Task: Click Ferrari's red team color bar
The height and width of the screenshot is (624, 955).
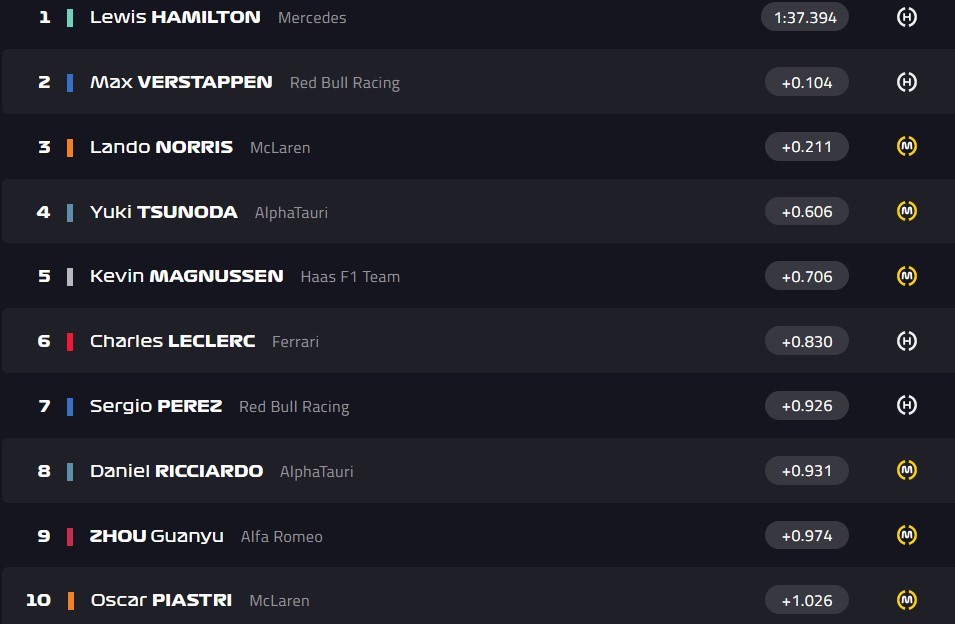Action: point(70,341)
